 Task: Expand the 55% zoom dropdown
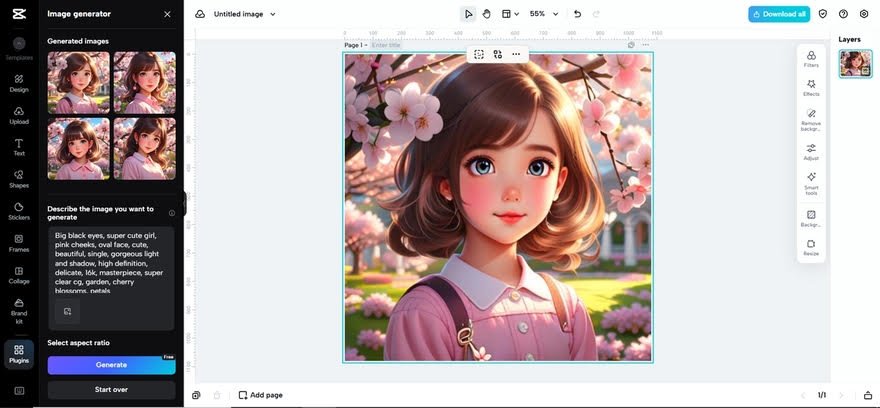pyautogui.click(x=543, y=14)
